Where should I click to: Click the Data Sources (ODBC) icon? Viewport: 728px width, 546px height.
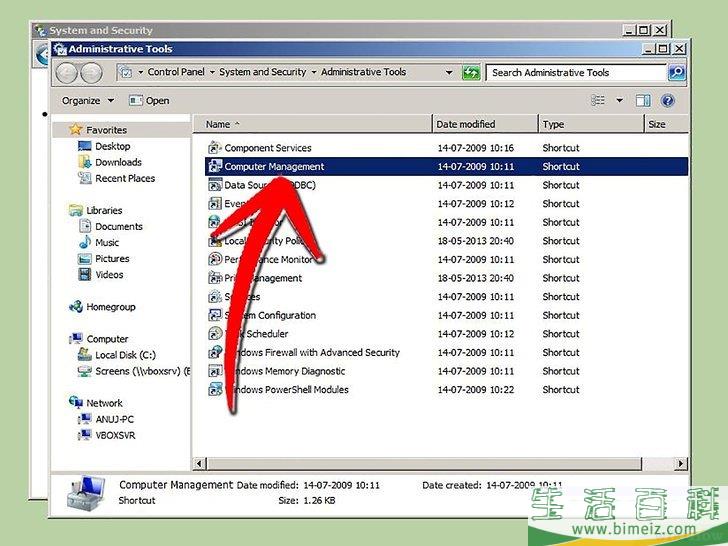pyautogui.click(x=214, y=185)
